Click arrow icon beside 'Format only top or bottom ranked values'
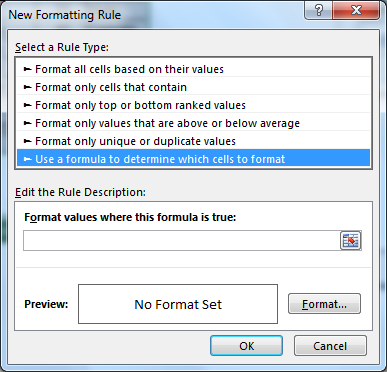The width and height of the screenshot is (387, 372). tap(28, 105)
